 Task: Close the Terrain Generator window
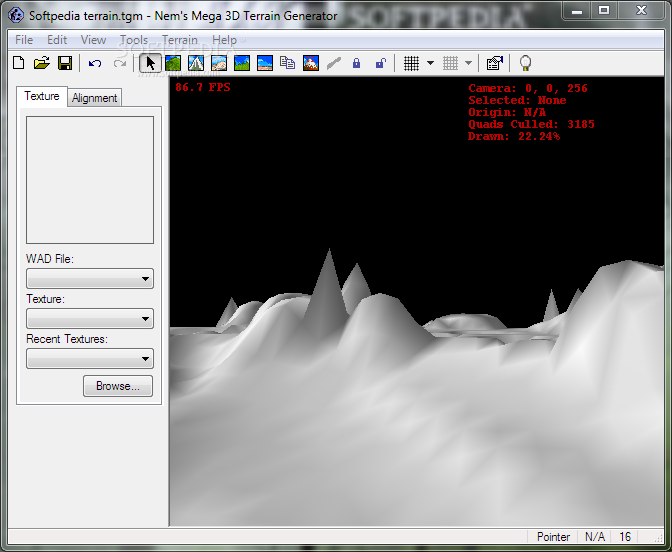click(641, 11)
